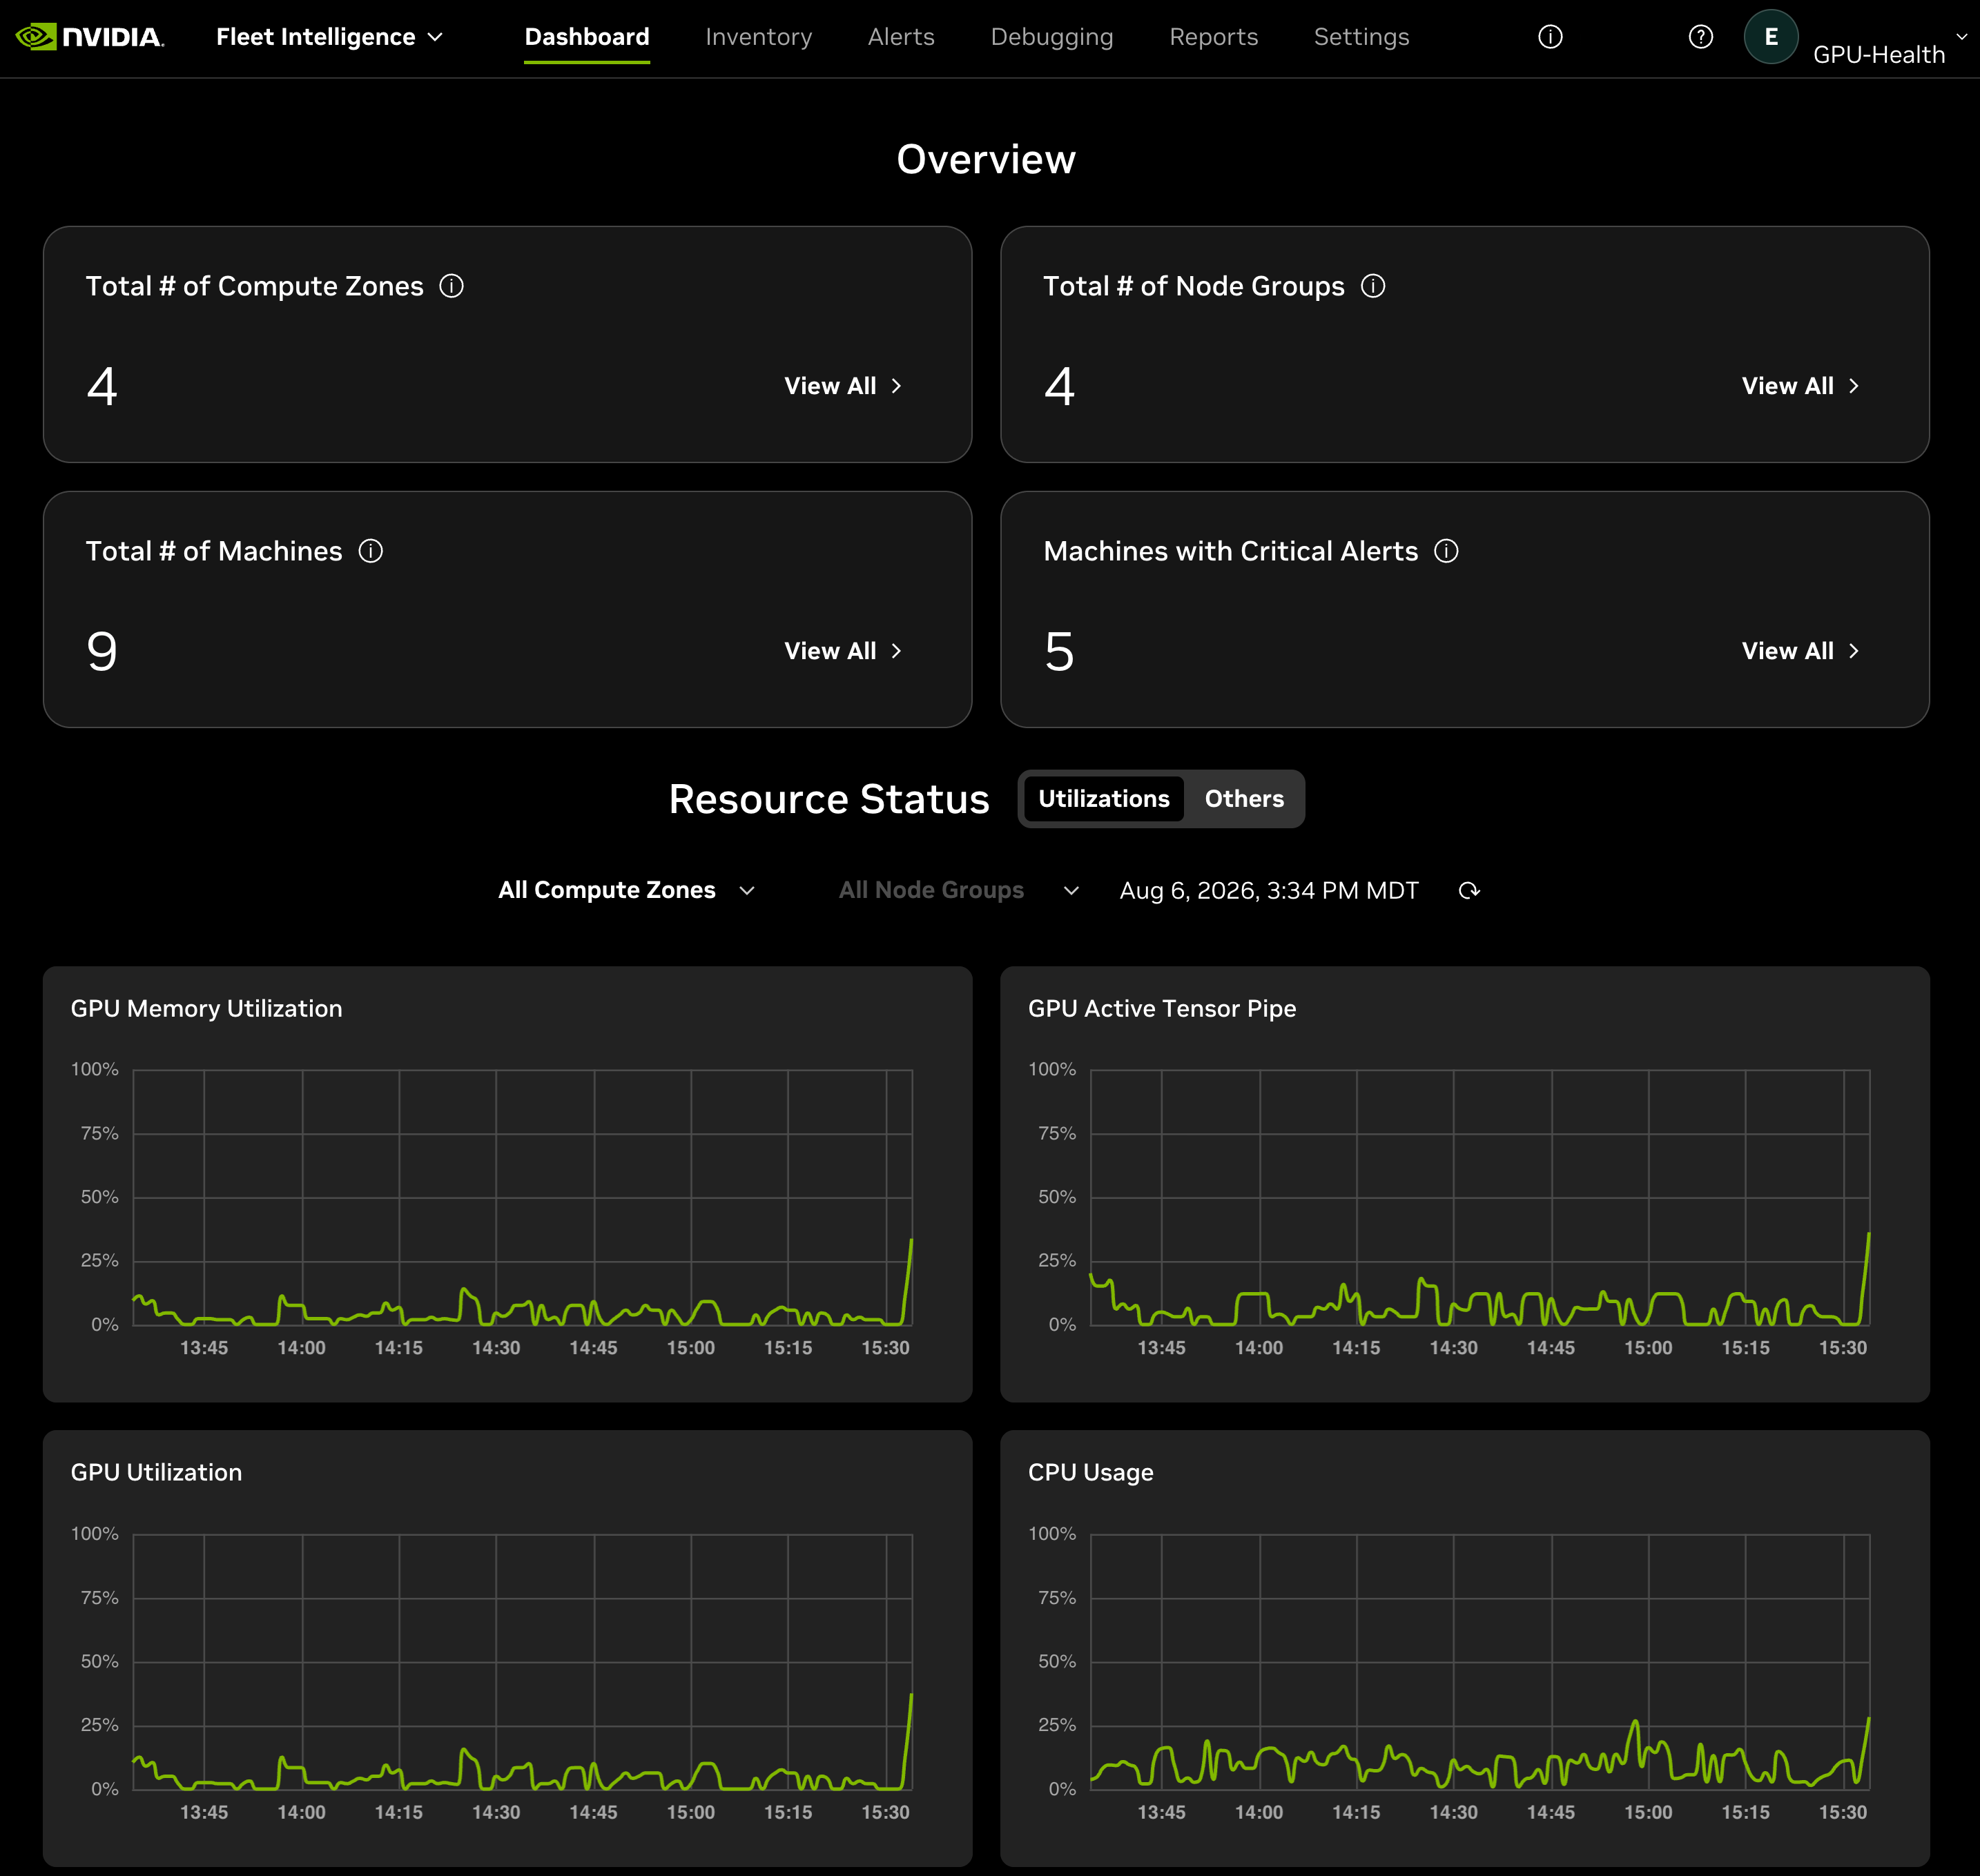This screenshot has height=1876, width=1980.
Task: Click the CPU Usage chart
Action: [x=1464, y=1648]
